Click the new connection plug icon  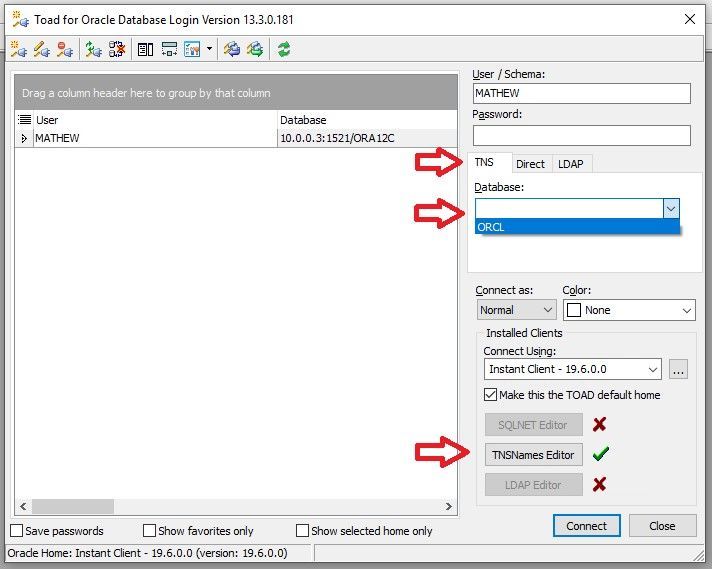coord(19,49)
